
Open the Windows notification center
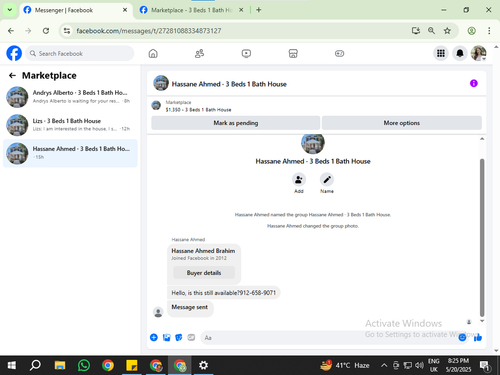[x=484, y=366]
